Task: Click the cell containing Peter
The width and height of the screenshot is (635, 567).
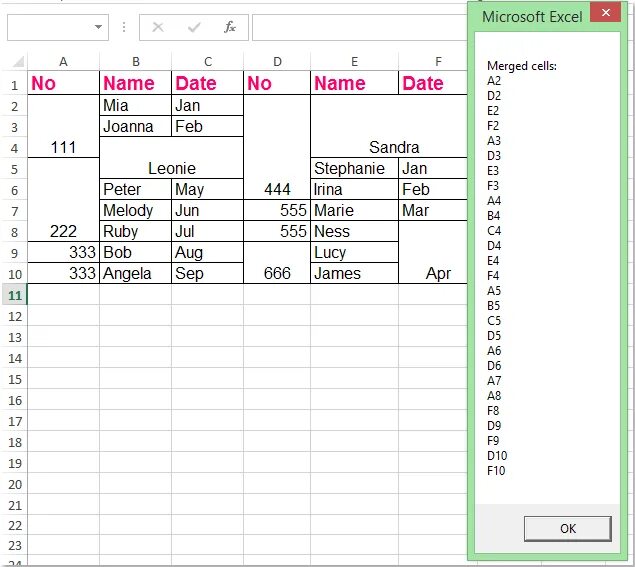Action: 136,189
